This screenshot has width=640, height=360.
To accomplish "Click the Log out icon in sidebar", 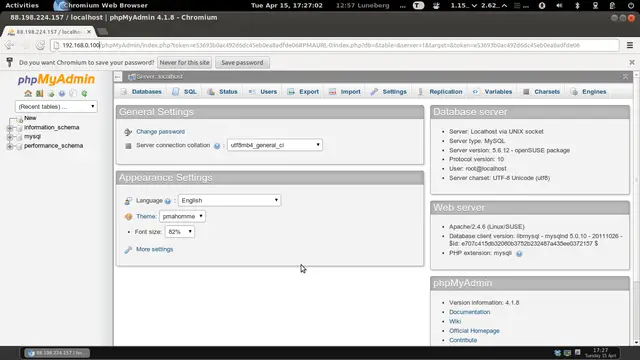I will [x=40, y=93].
